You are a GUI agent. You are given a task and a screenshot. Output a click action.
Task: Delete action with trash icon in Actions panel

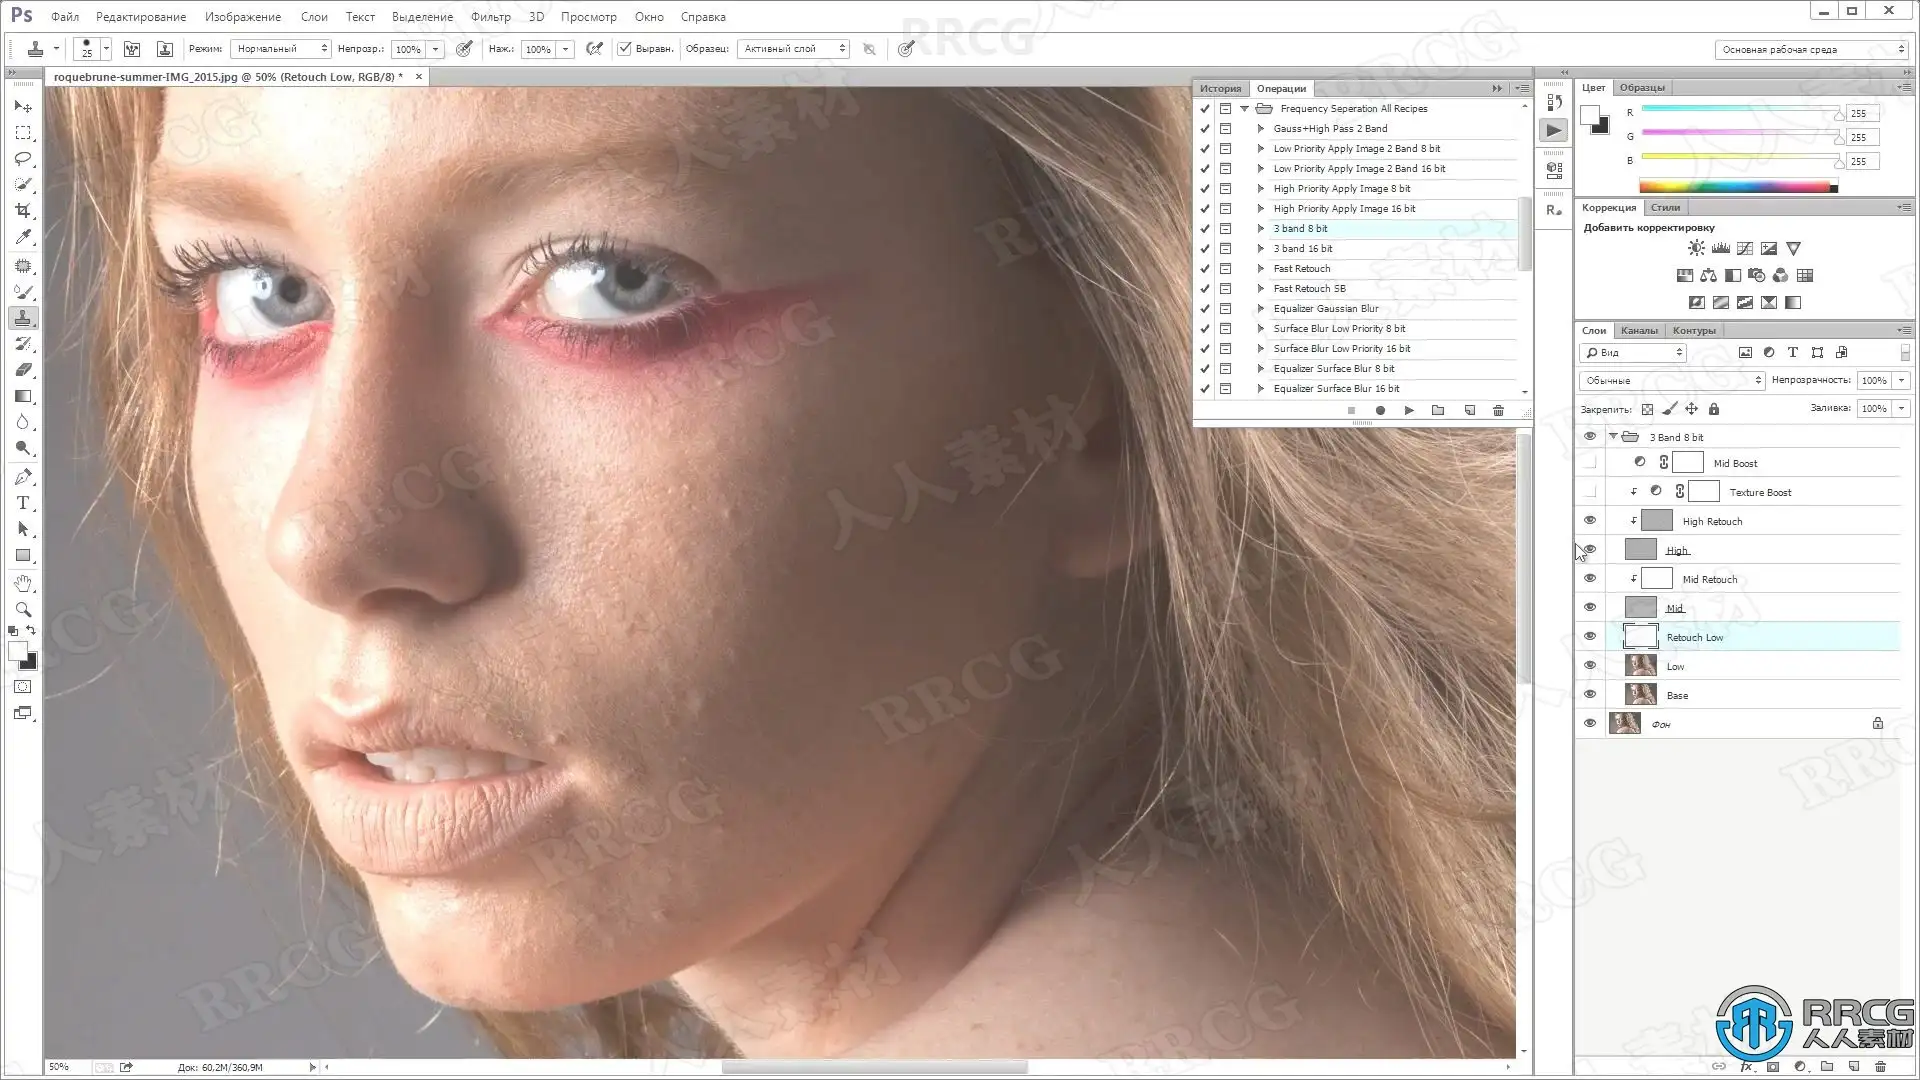[x=1498, y=410]
